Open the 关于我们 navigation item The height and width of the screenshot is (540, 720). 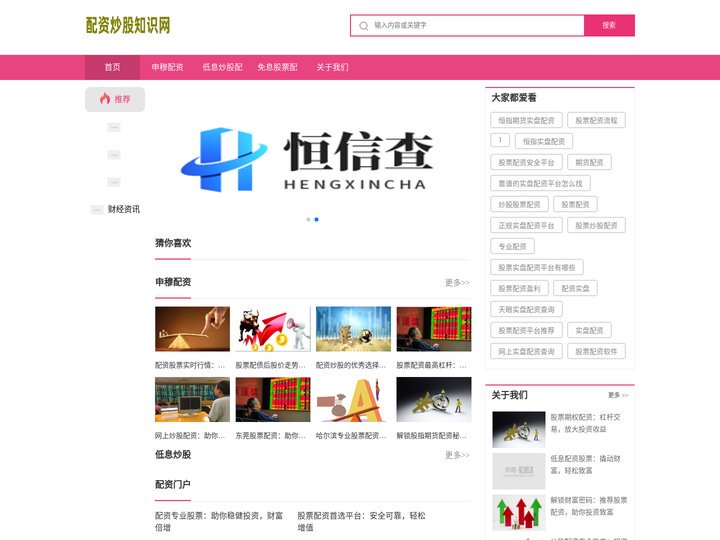332,67
